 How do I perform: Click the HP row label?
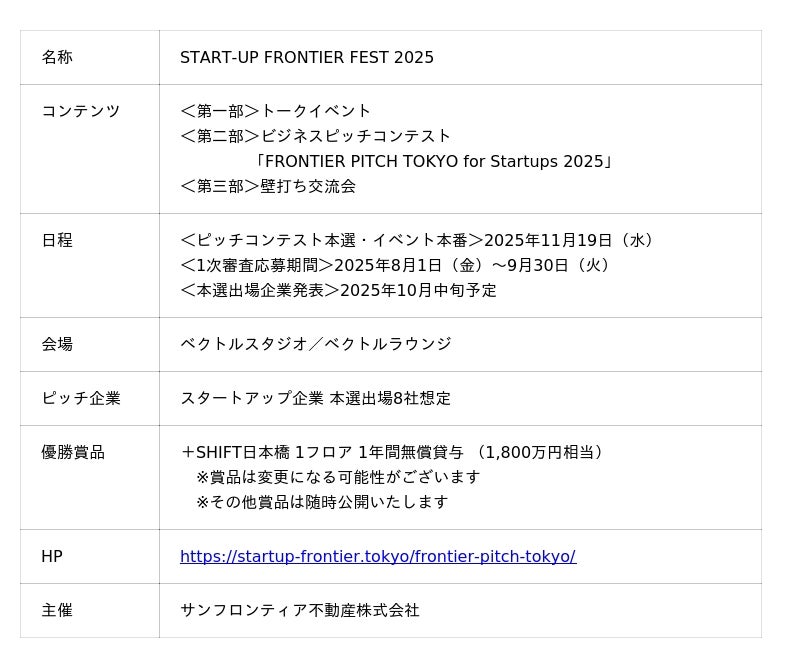click(x=52, y=556)
